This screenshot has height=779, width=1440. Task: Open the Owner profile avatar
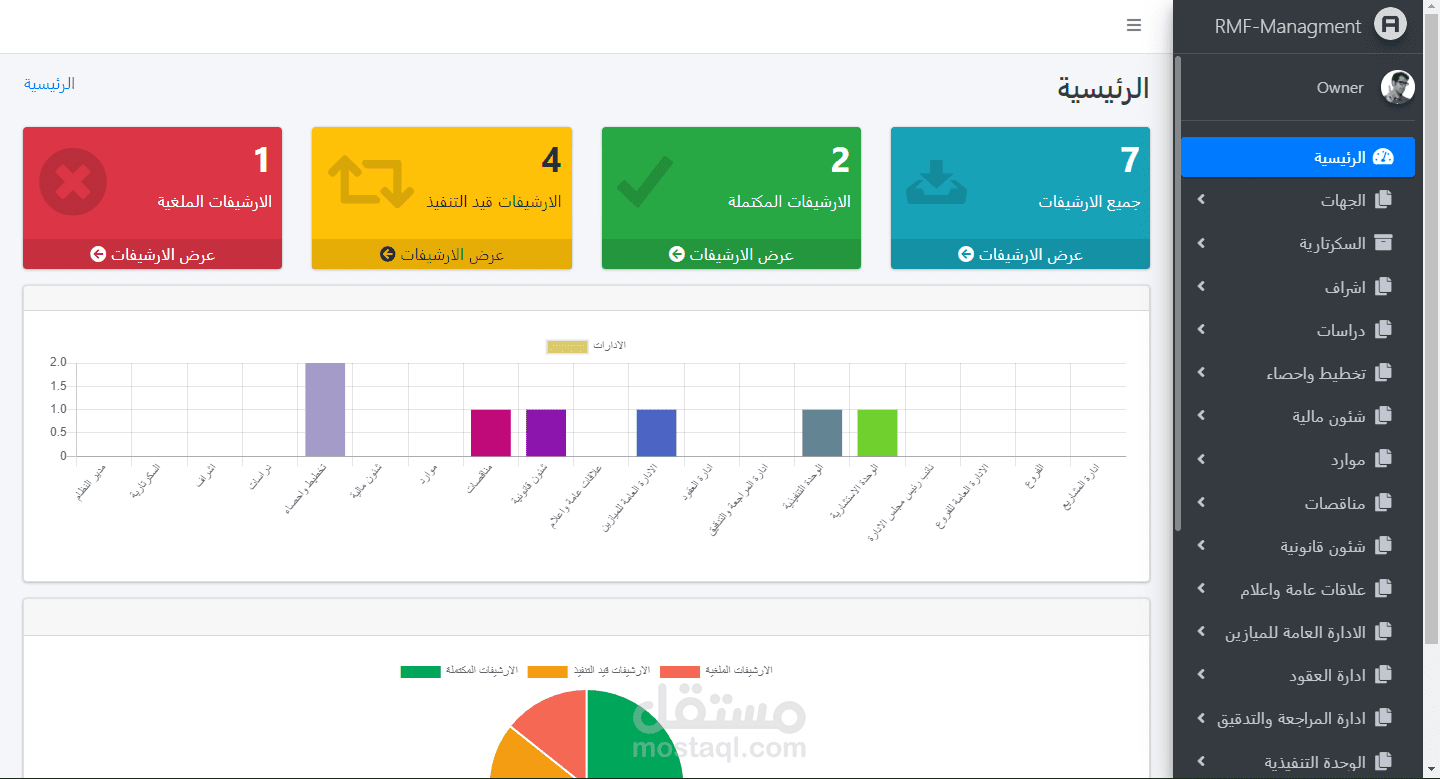(x=1398, y=87)
